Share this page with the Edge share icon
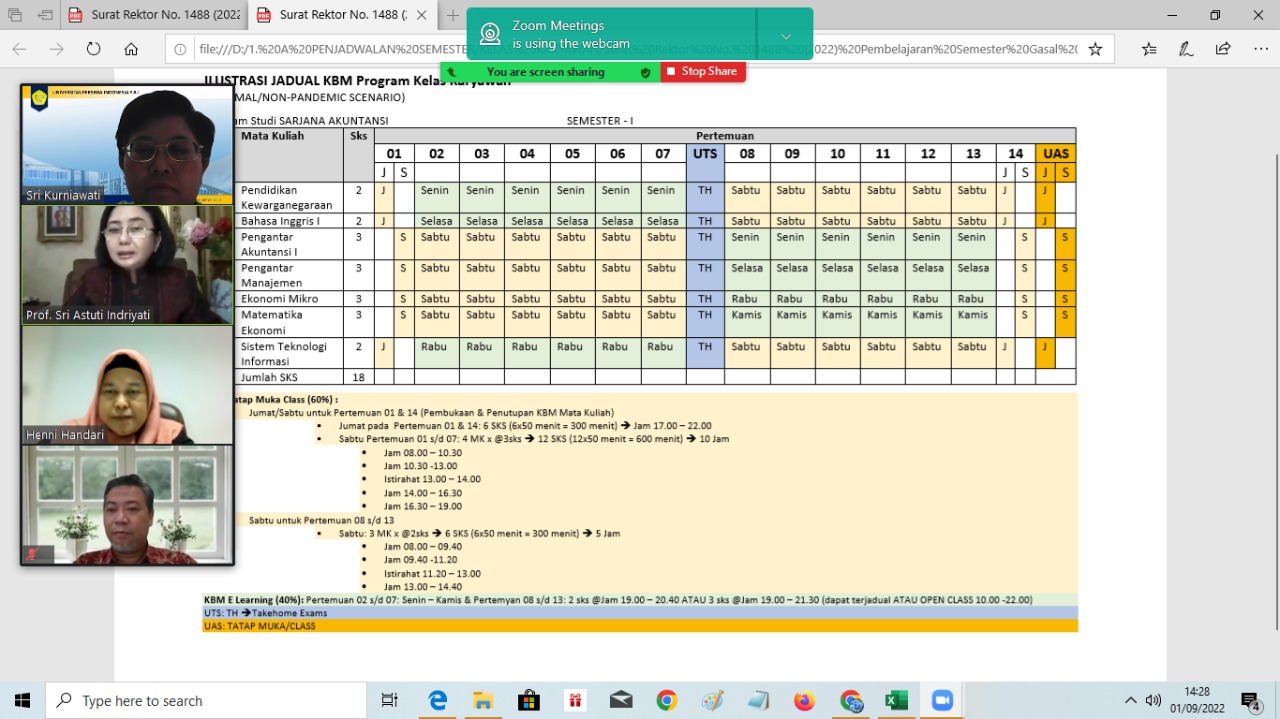Image resolution: width=1280 pixels, height=719 pixels. coord(1223,49)
